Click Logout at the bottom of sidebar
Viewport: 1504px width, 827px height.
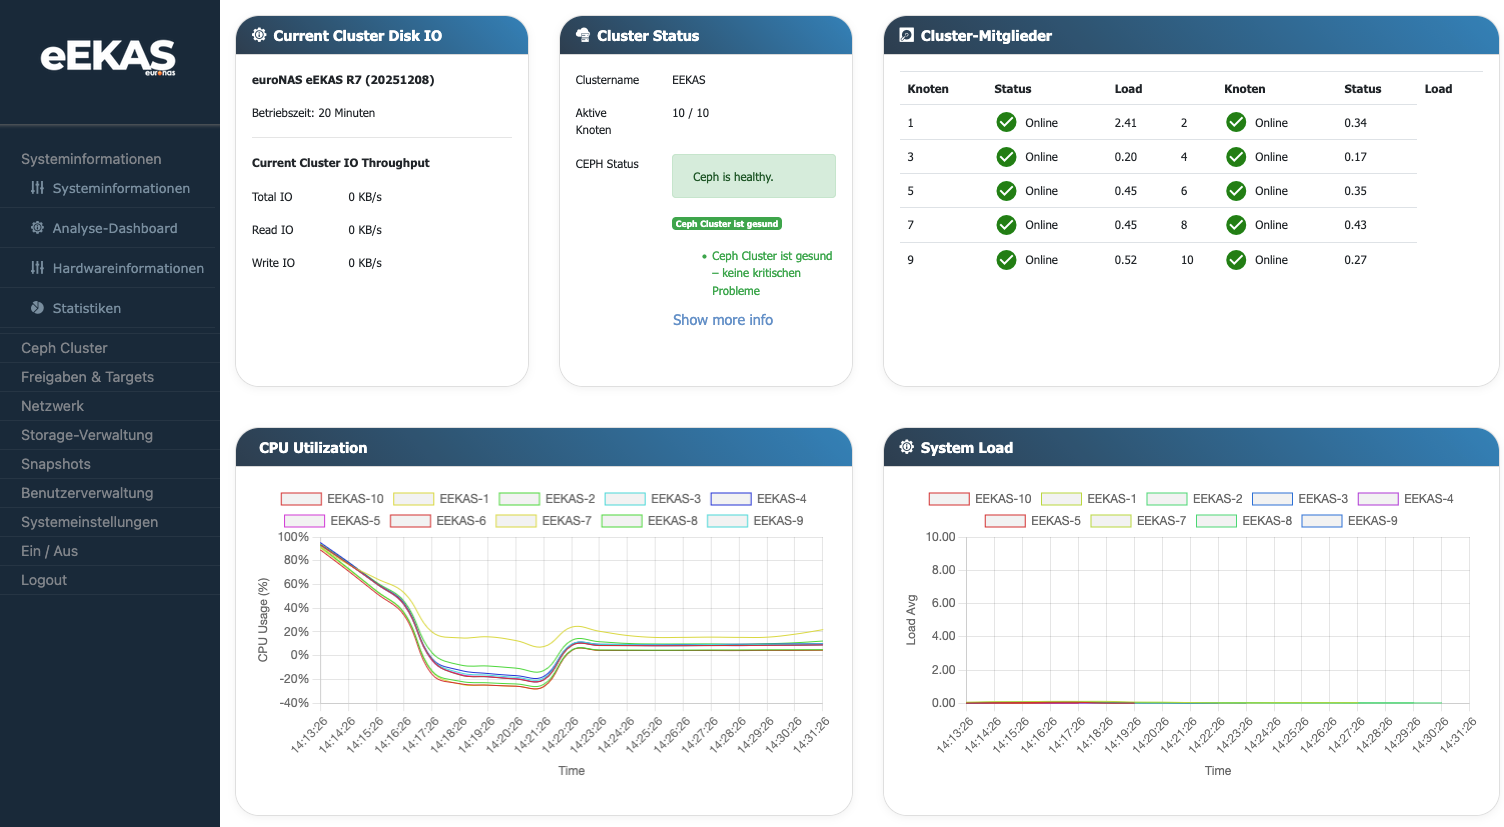[46, 580]
